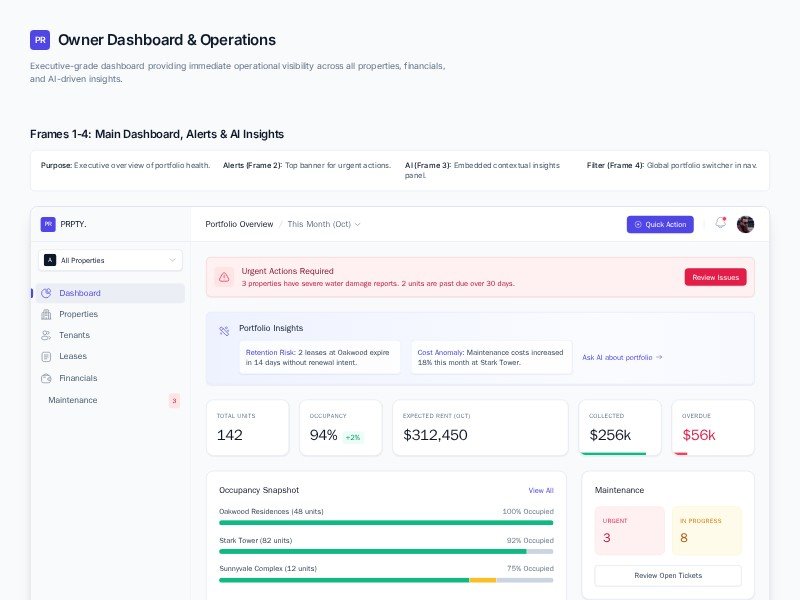Screen dimensions: 800x600
Task: Click the Properties building icon in sidebar
Action: click(x=46, y=314)
